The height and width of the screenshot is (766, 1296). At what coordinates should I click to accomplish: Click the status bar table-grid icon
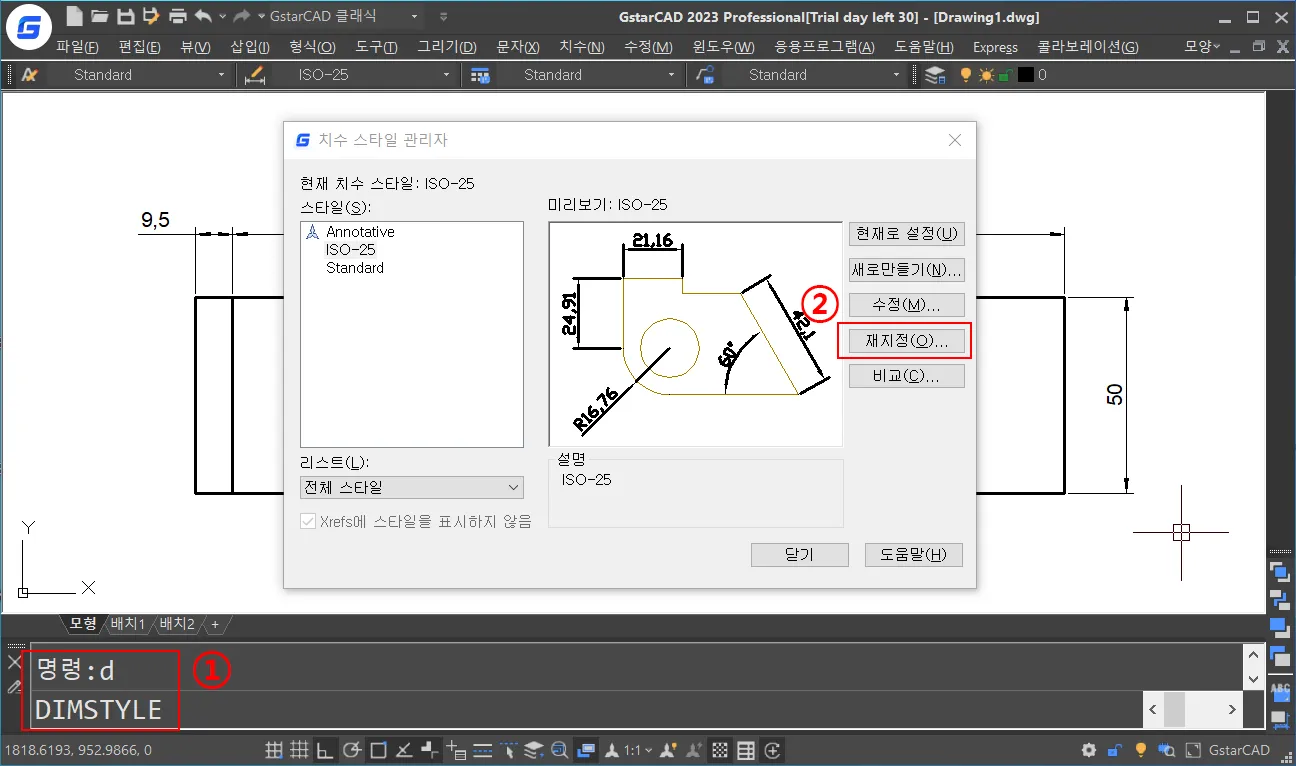(x=746, y=750)
